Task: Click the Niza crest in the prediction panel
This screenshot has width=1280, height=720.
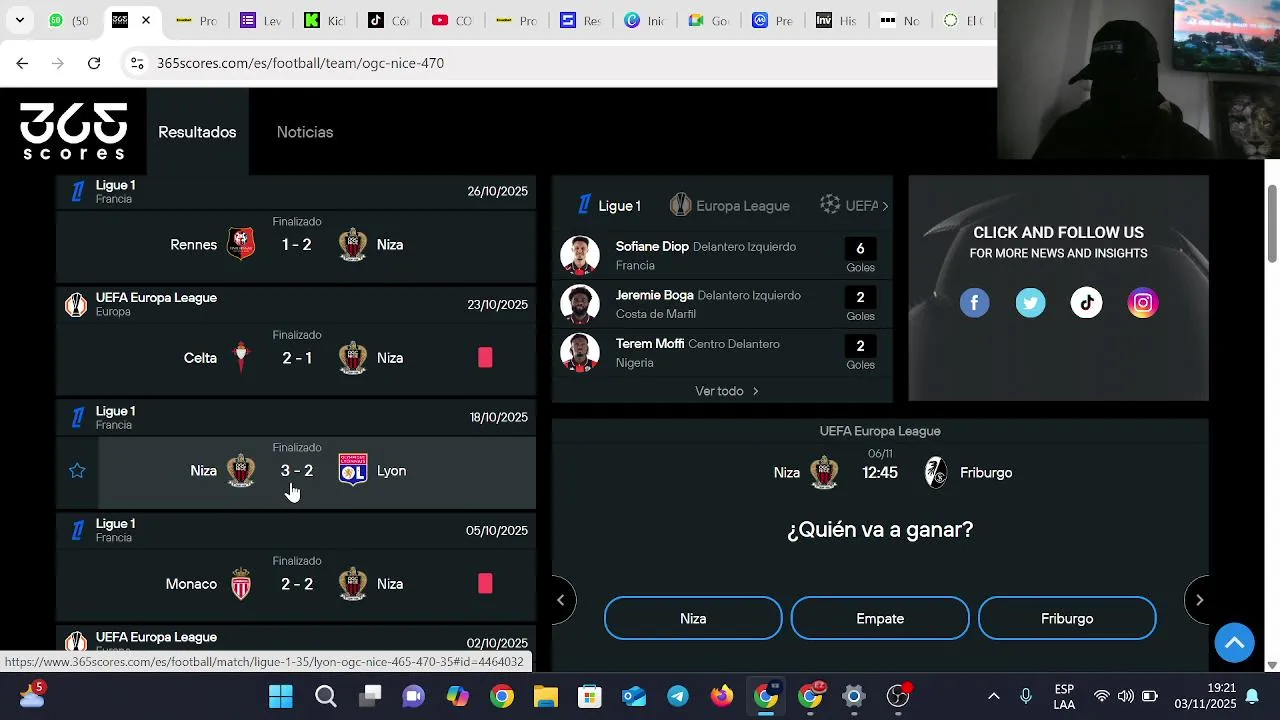Action: (x=824, y=472)
